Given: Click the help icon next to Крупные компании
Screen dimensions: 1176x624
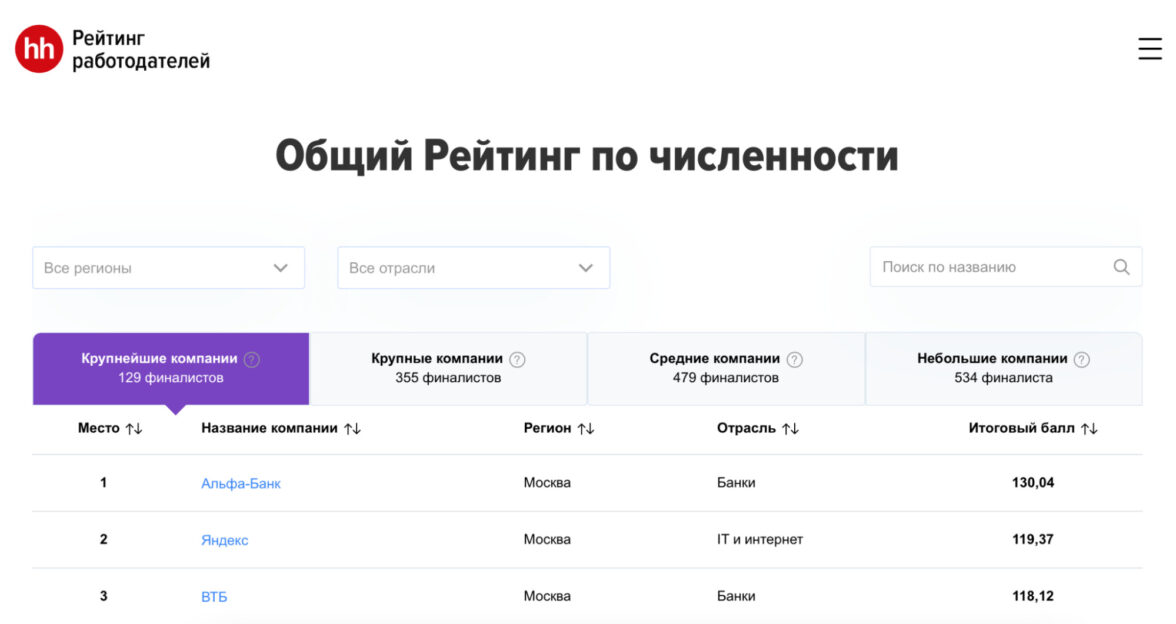Looking at the screenshot, I should pyautogui.click(x=517, y=358).
